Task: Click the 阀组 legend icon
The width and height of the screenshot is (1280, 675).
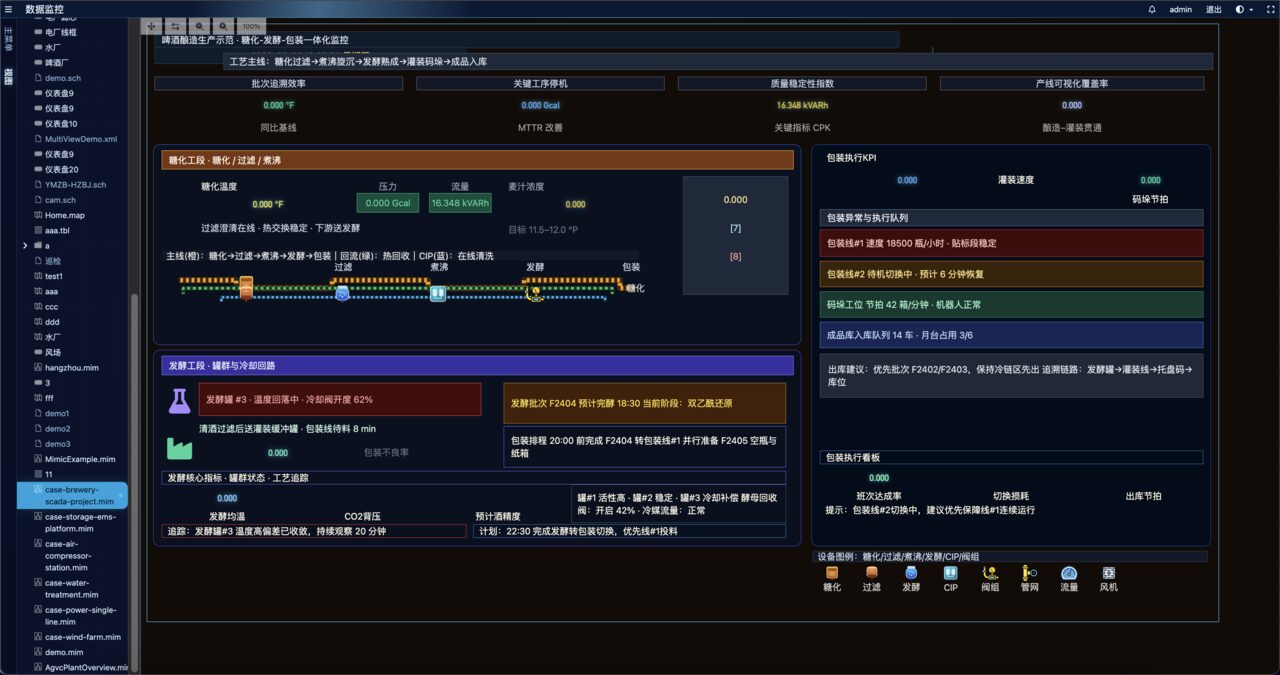Action: pos(990,573)
